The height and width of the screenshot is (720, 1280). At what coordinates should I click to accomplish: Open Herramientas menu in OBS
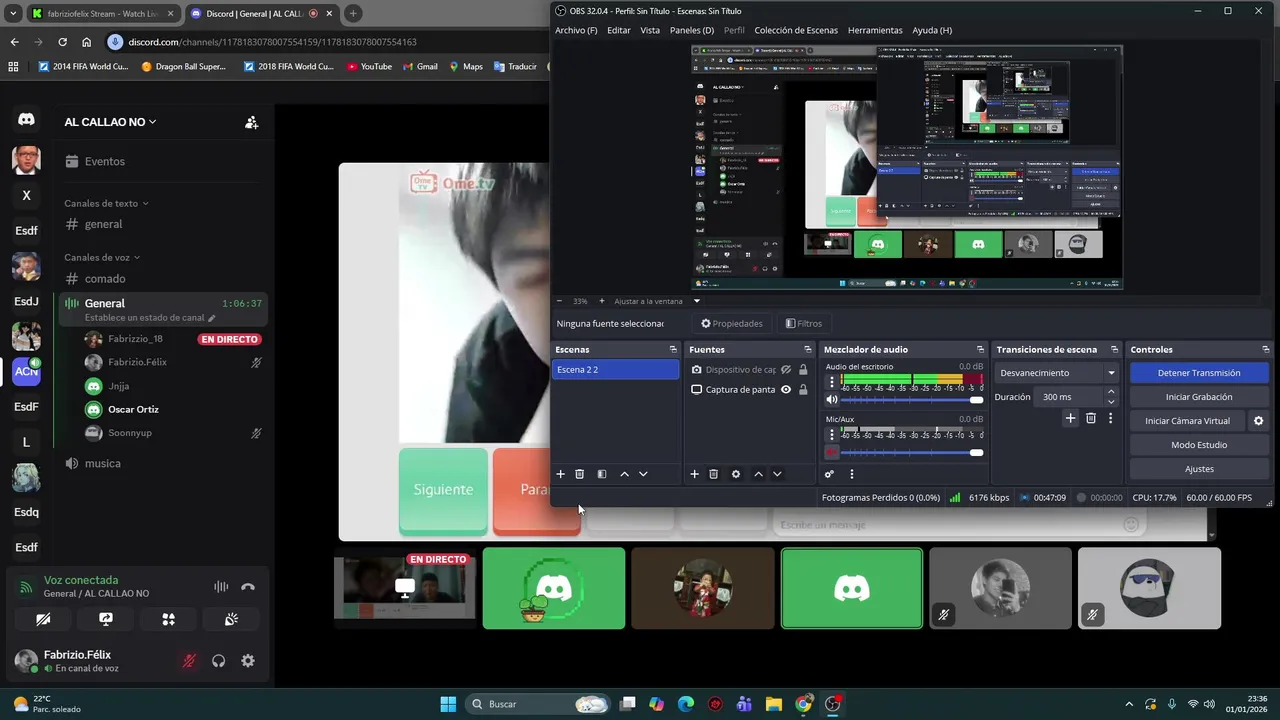pyautogui.click(x=875, y=30)
